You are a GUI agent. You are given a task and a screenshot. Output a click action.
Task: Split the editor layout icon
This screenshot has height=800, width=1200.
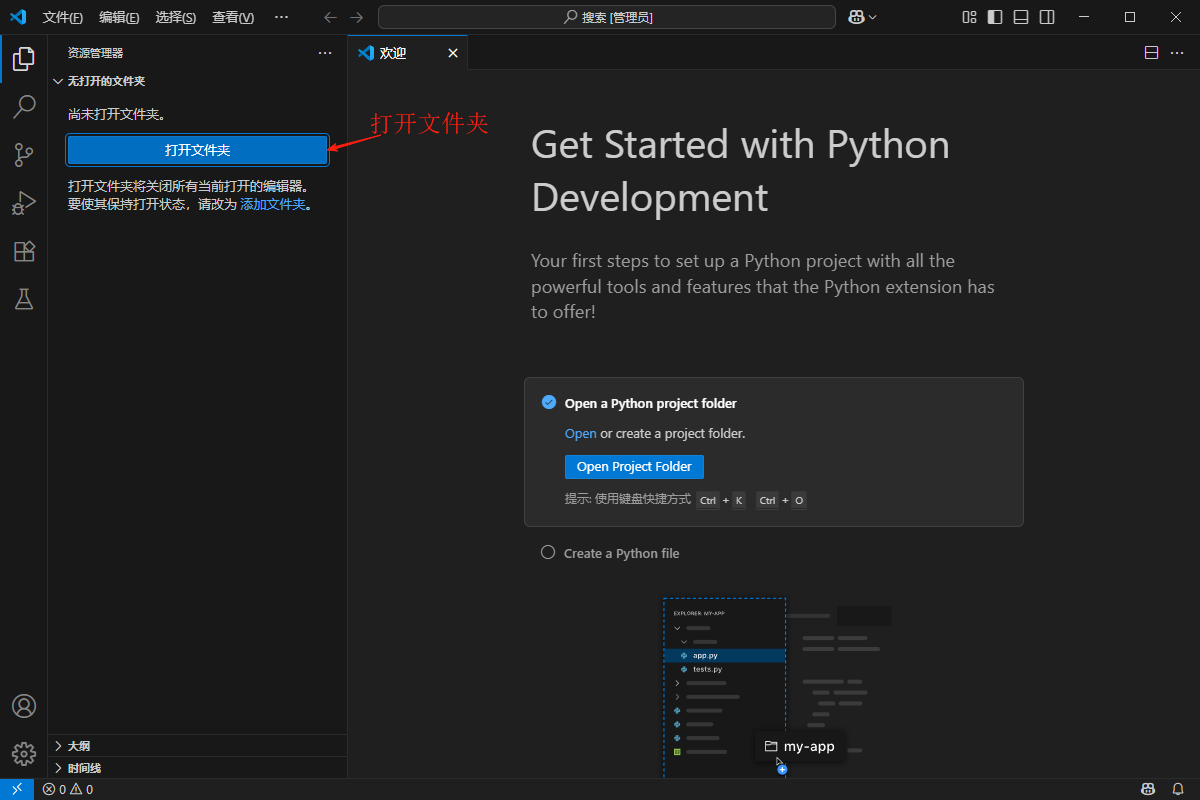1152,53
